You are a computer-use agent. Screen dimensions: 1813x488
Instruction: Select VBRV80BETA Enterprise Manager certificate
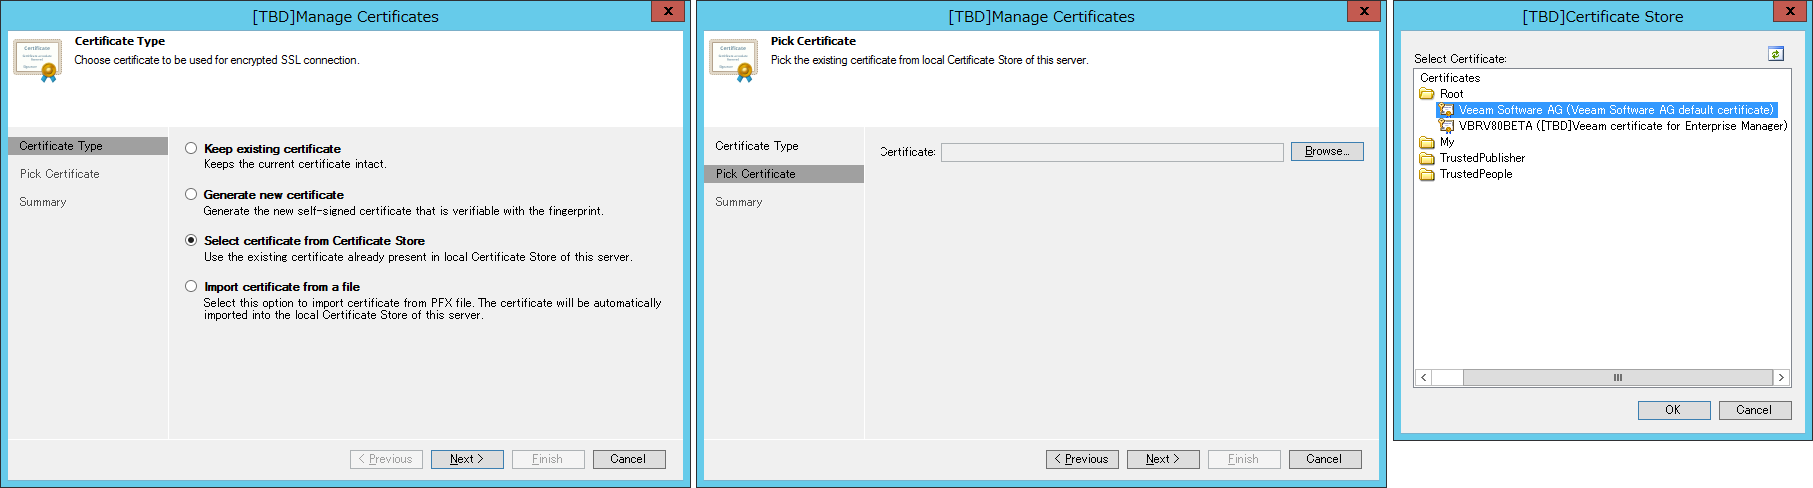pyautogui.click(x=1623, y=126)
